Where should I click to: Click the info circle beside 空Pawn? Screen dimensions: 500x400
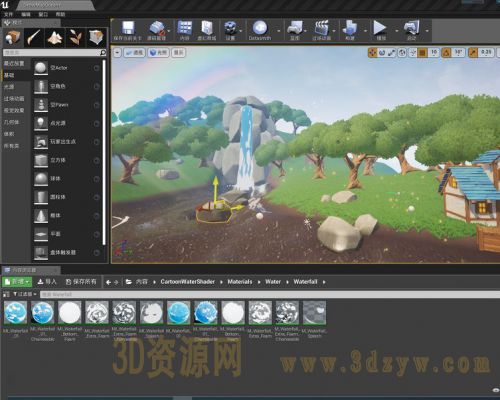pyautogui.click(x=96, y=105)
